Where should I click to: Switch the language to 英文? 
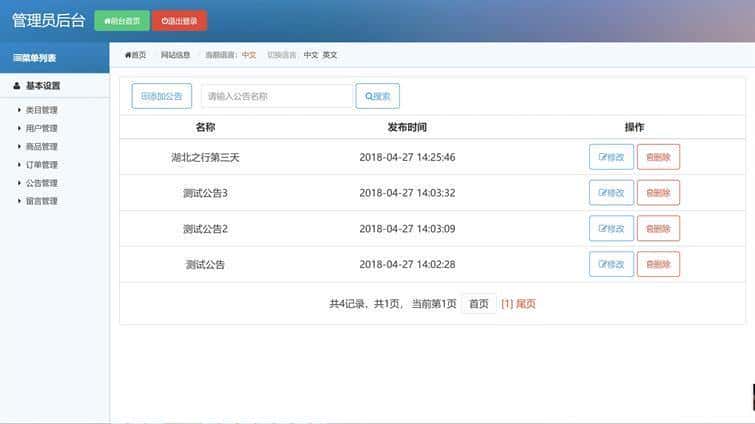(330, 55)
